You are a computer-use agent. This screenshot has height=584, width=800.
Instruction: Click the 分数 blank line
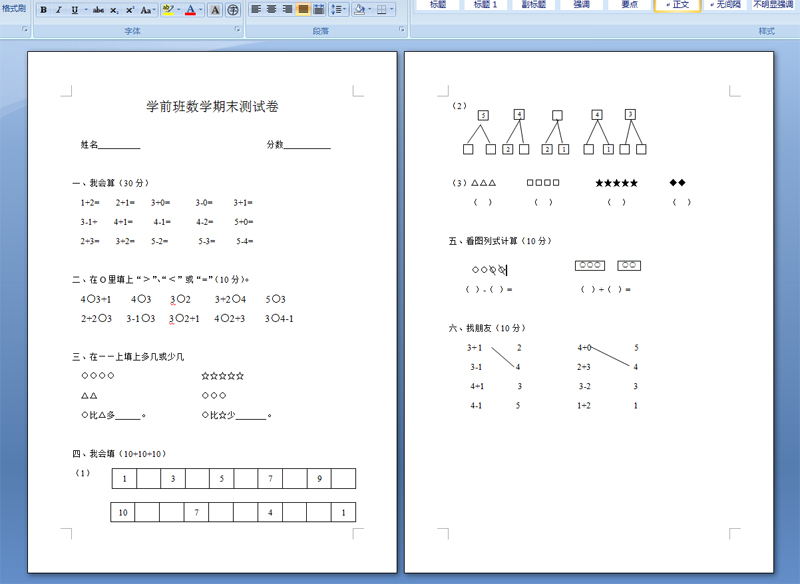coord(307,145)
